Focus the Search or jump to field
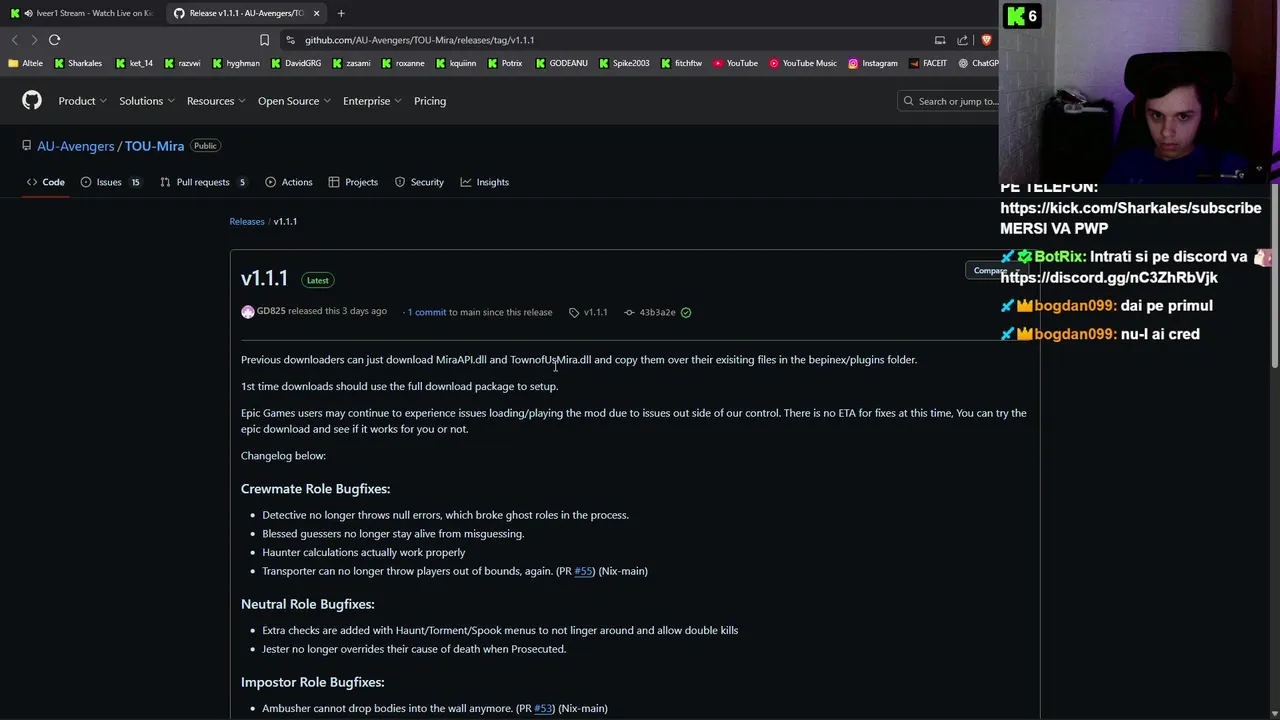1280x720 pixels. point(949,101)
